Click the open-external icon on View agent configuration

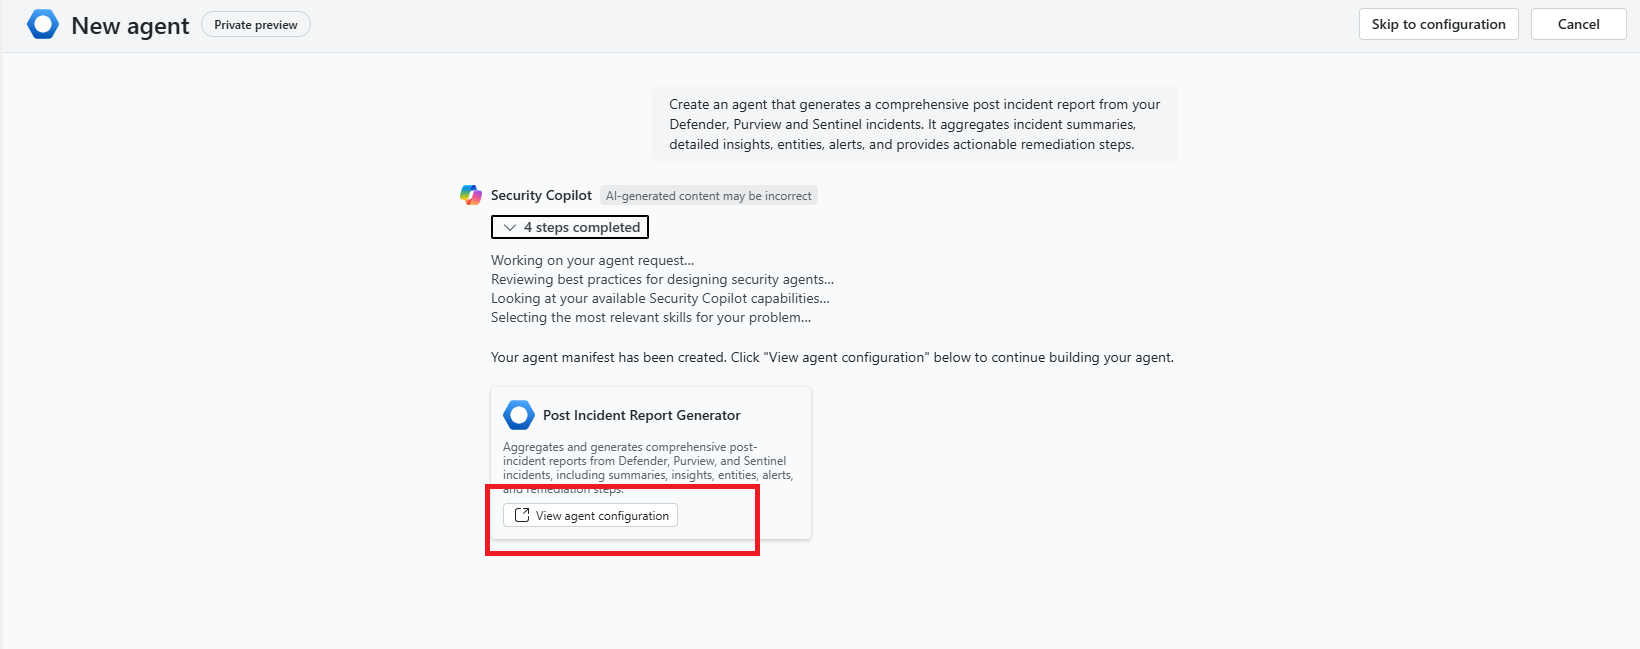point(522,515)
